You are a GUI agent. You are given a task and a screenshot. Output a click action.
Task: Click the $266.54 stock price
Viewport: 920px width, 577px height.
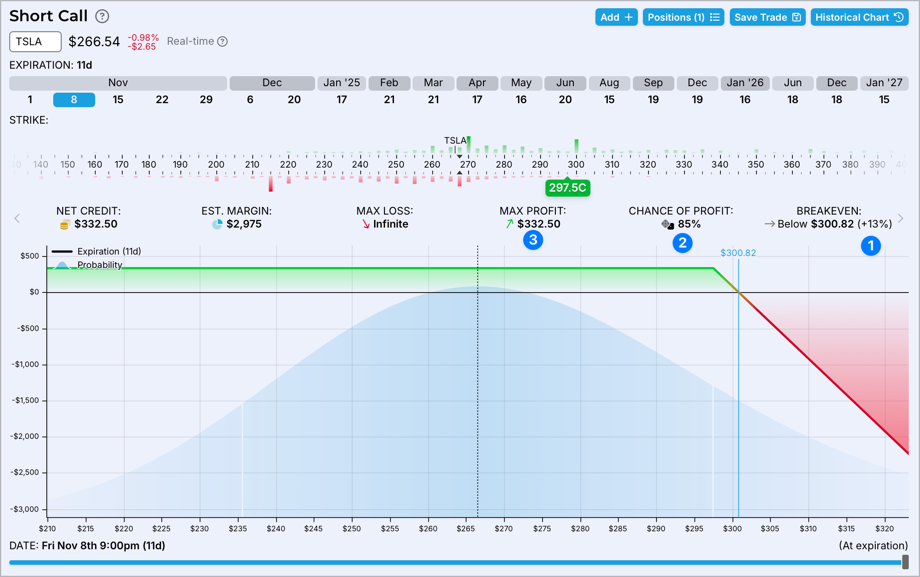(94, 42)
